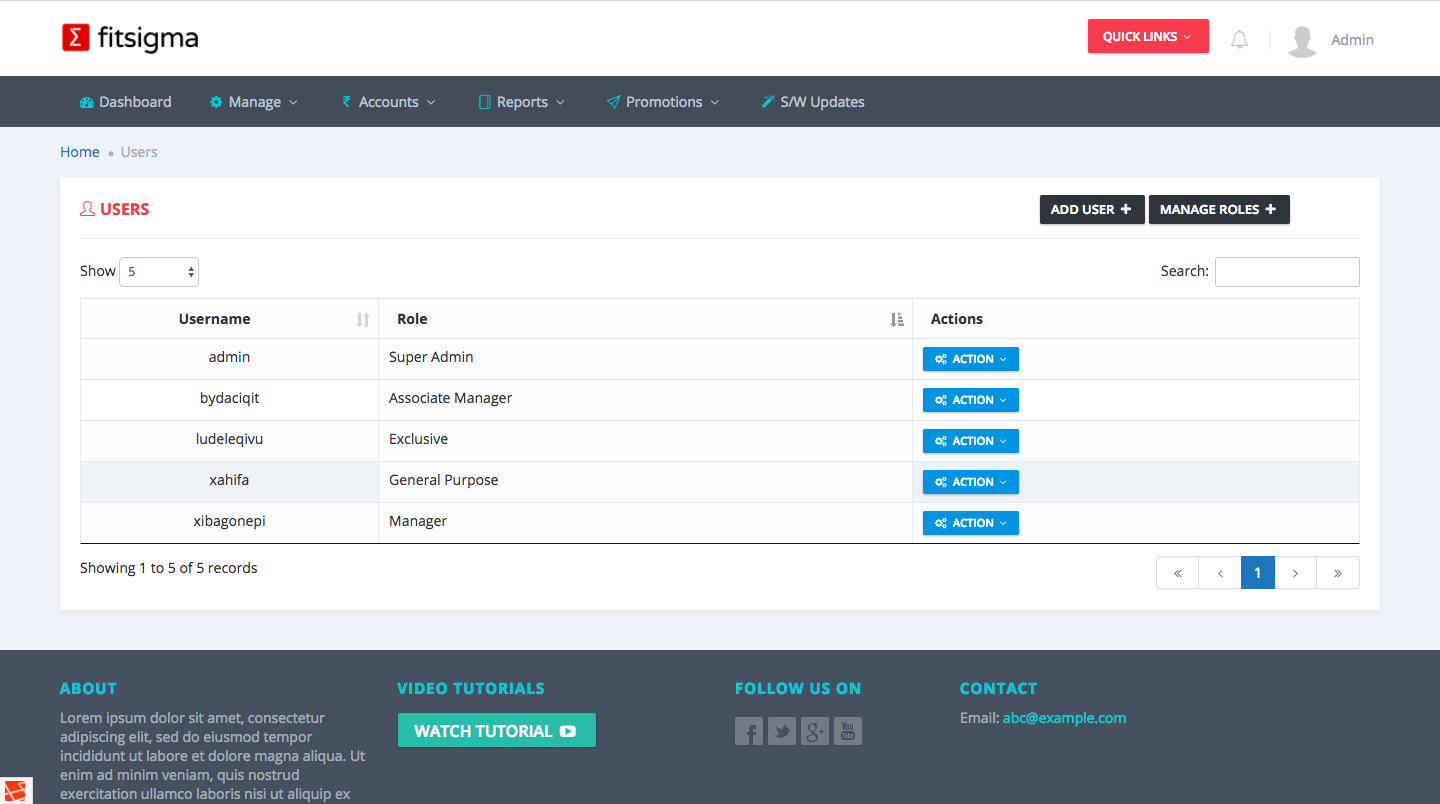Expand the Quick Links dropdown
Screen dimensions: 1440x804
tap(1147, 37)
